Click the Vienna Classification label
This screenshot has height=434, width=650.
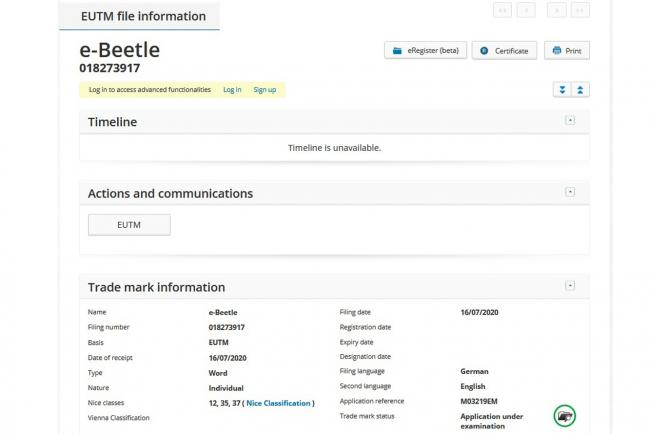pyautogui.click(x=119, y=418)
